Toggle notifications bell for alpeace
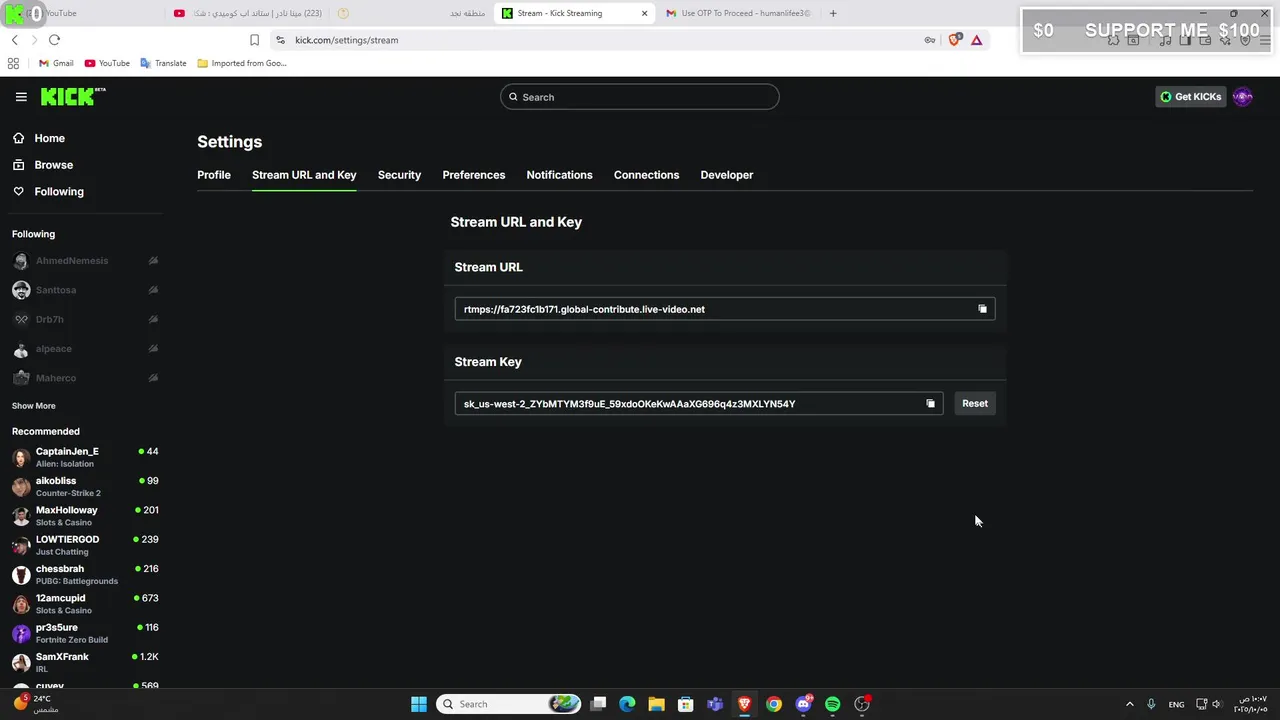This screenshot has height=720, width=1280. 153,349
